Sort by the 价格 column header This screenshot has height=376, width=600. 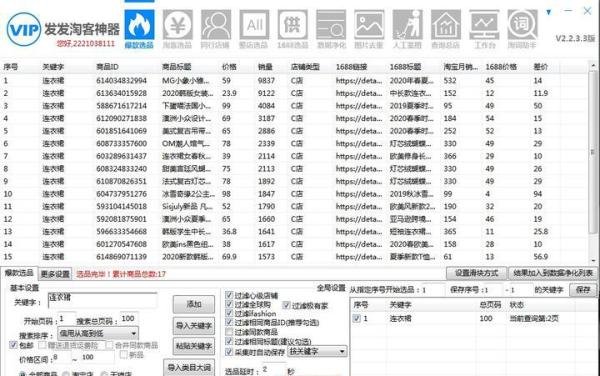coord(229,67)
